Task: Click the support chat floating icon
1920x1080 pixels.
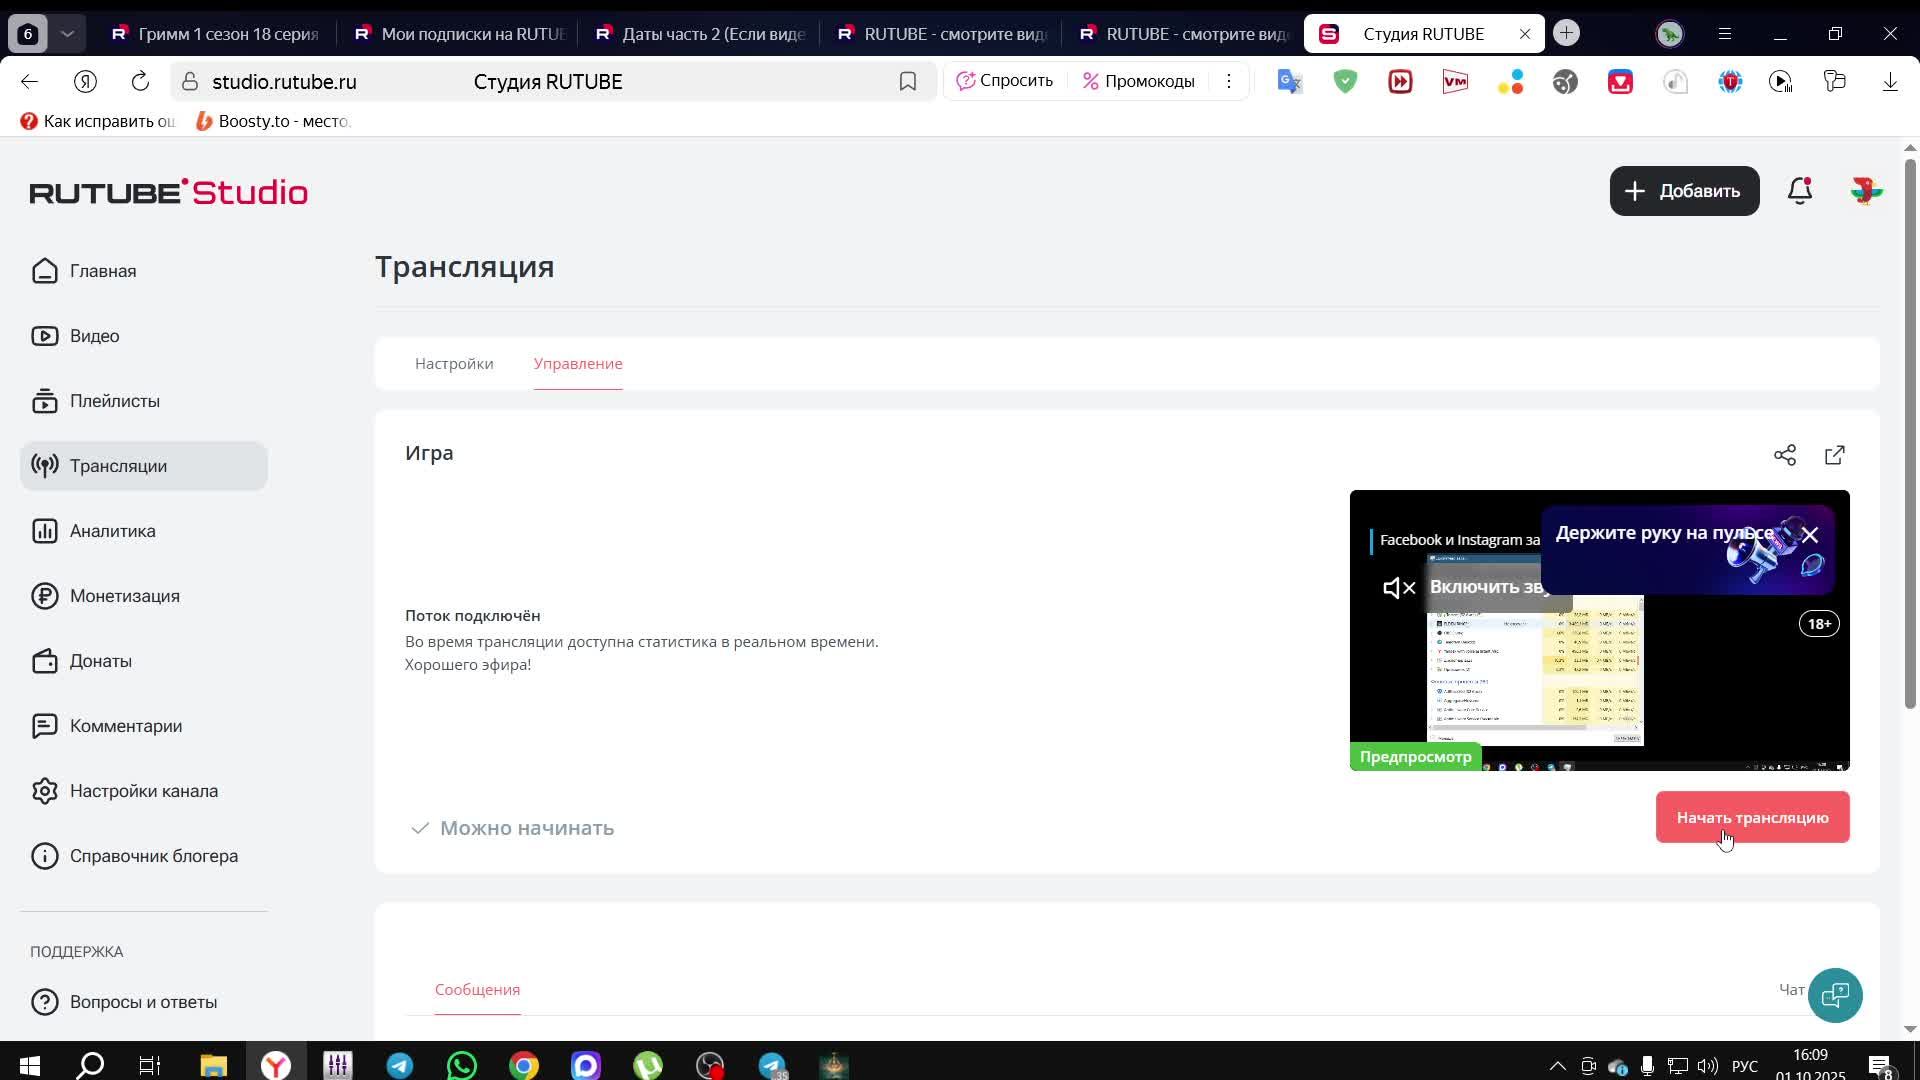Action: click(x=1835, y=995)
